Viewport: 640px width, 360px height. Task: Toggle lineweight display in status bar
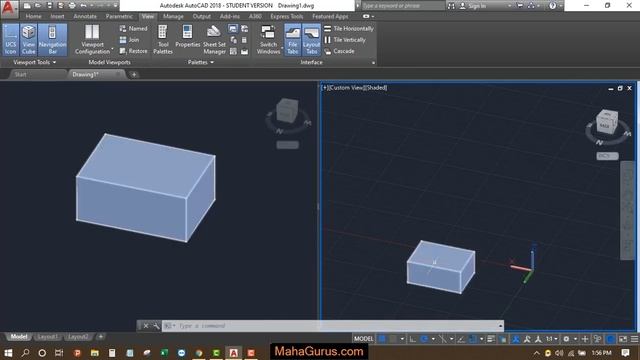491,339
